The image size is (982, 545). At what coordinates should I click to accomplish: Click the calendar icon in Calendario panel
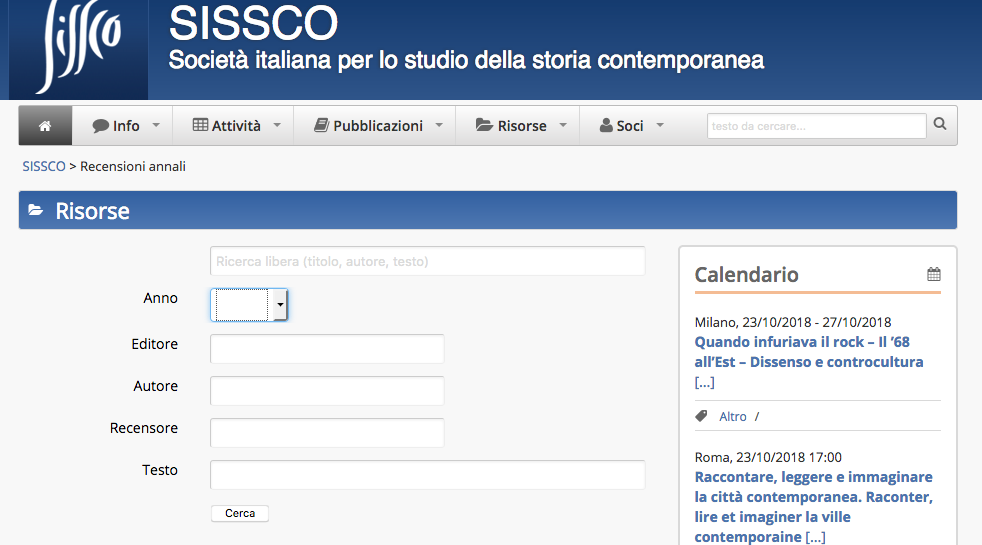tap(934, 274)
